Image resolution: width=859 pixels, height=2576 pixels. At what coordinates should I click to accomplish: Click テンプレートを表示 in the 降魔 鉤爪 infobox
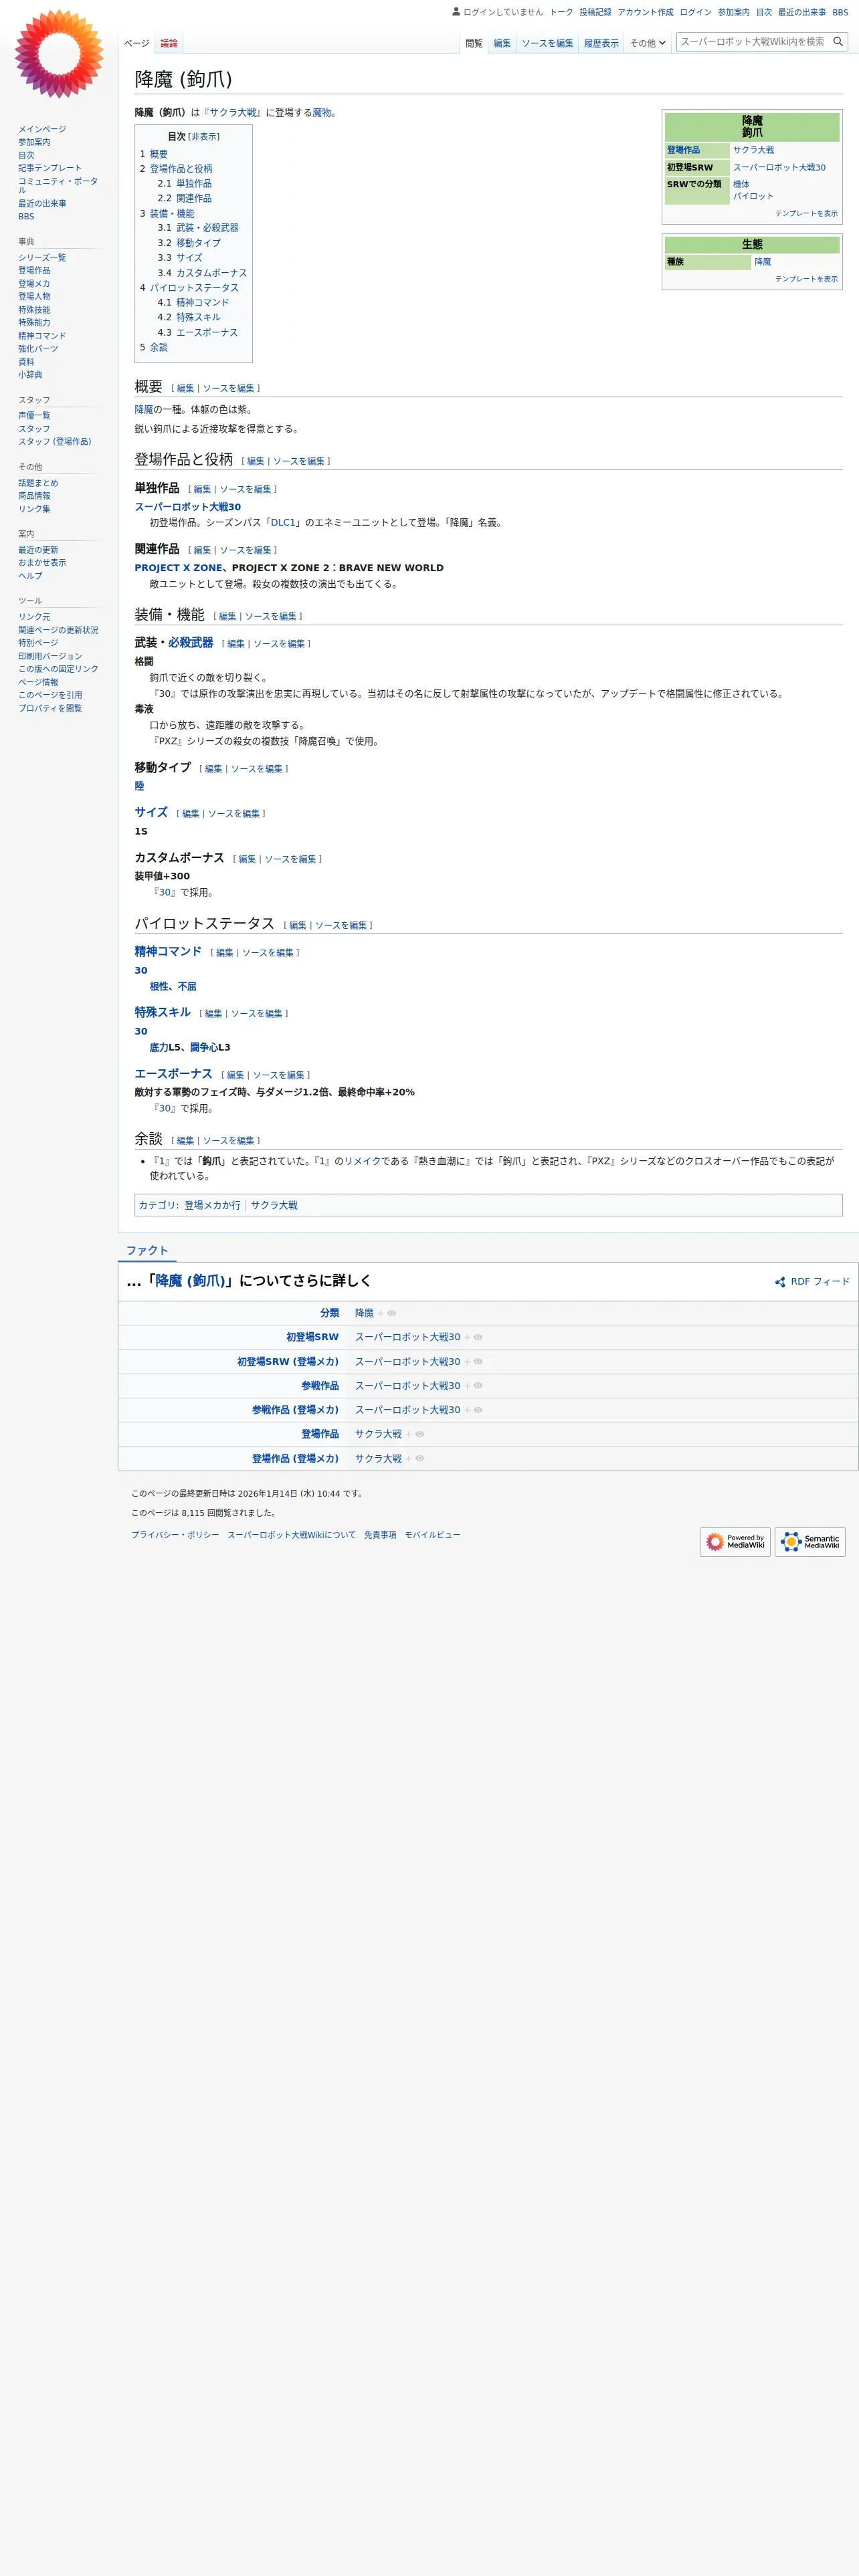pyautogui.click(x=806, y=214)
